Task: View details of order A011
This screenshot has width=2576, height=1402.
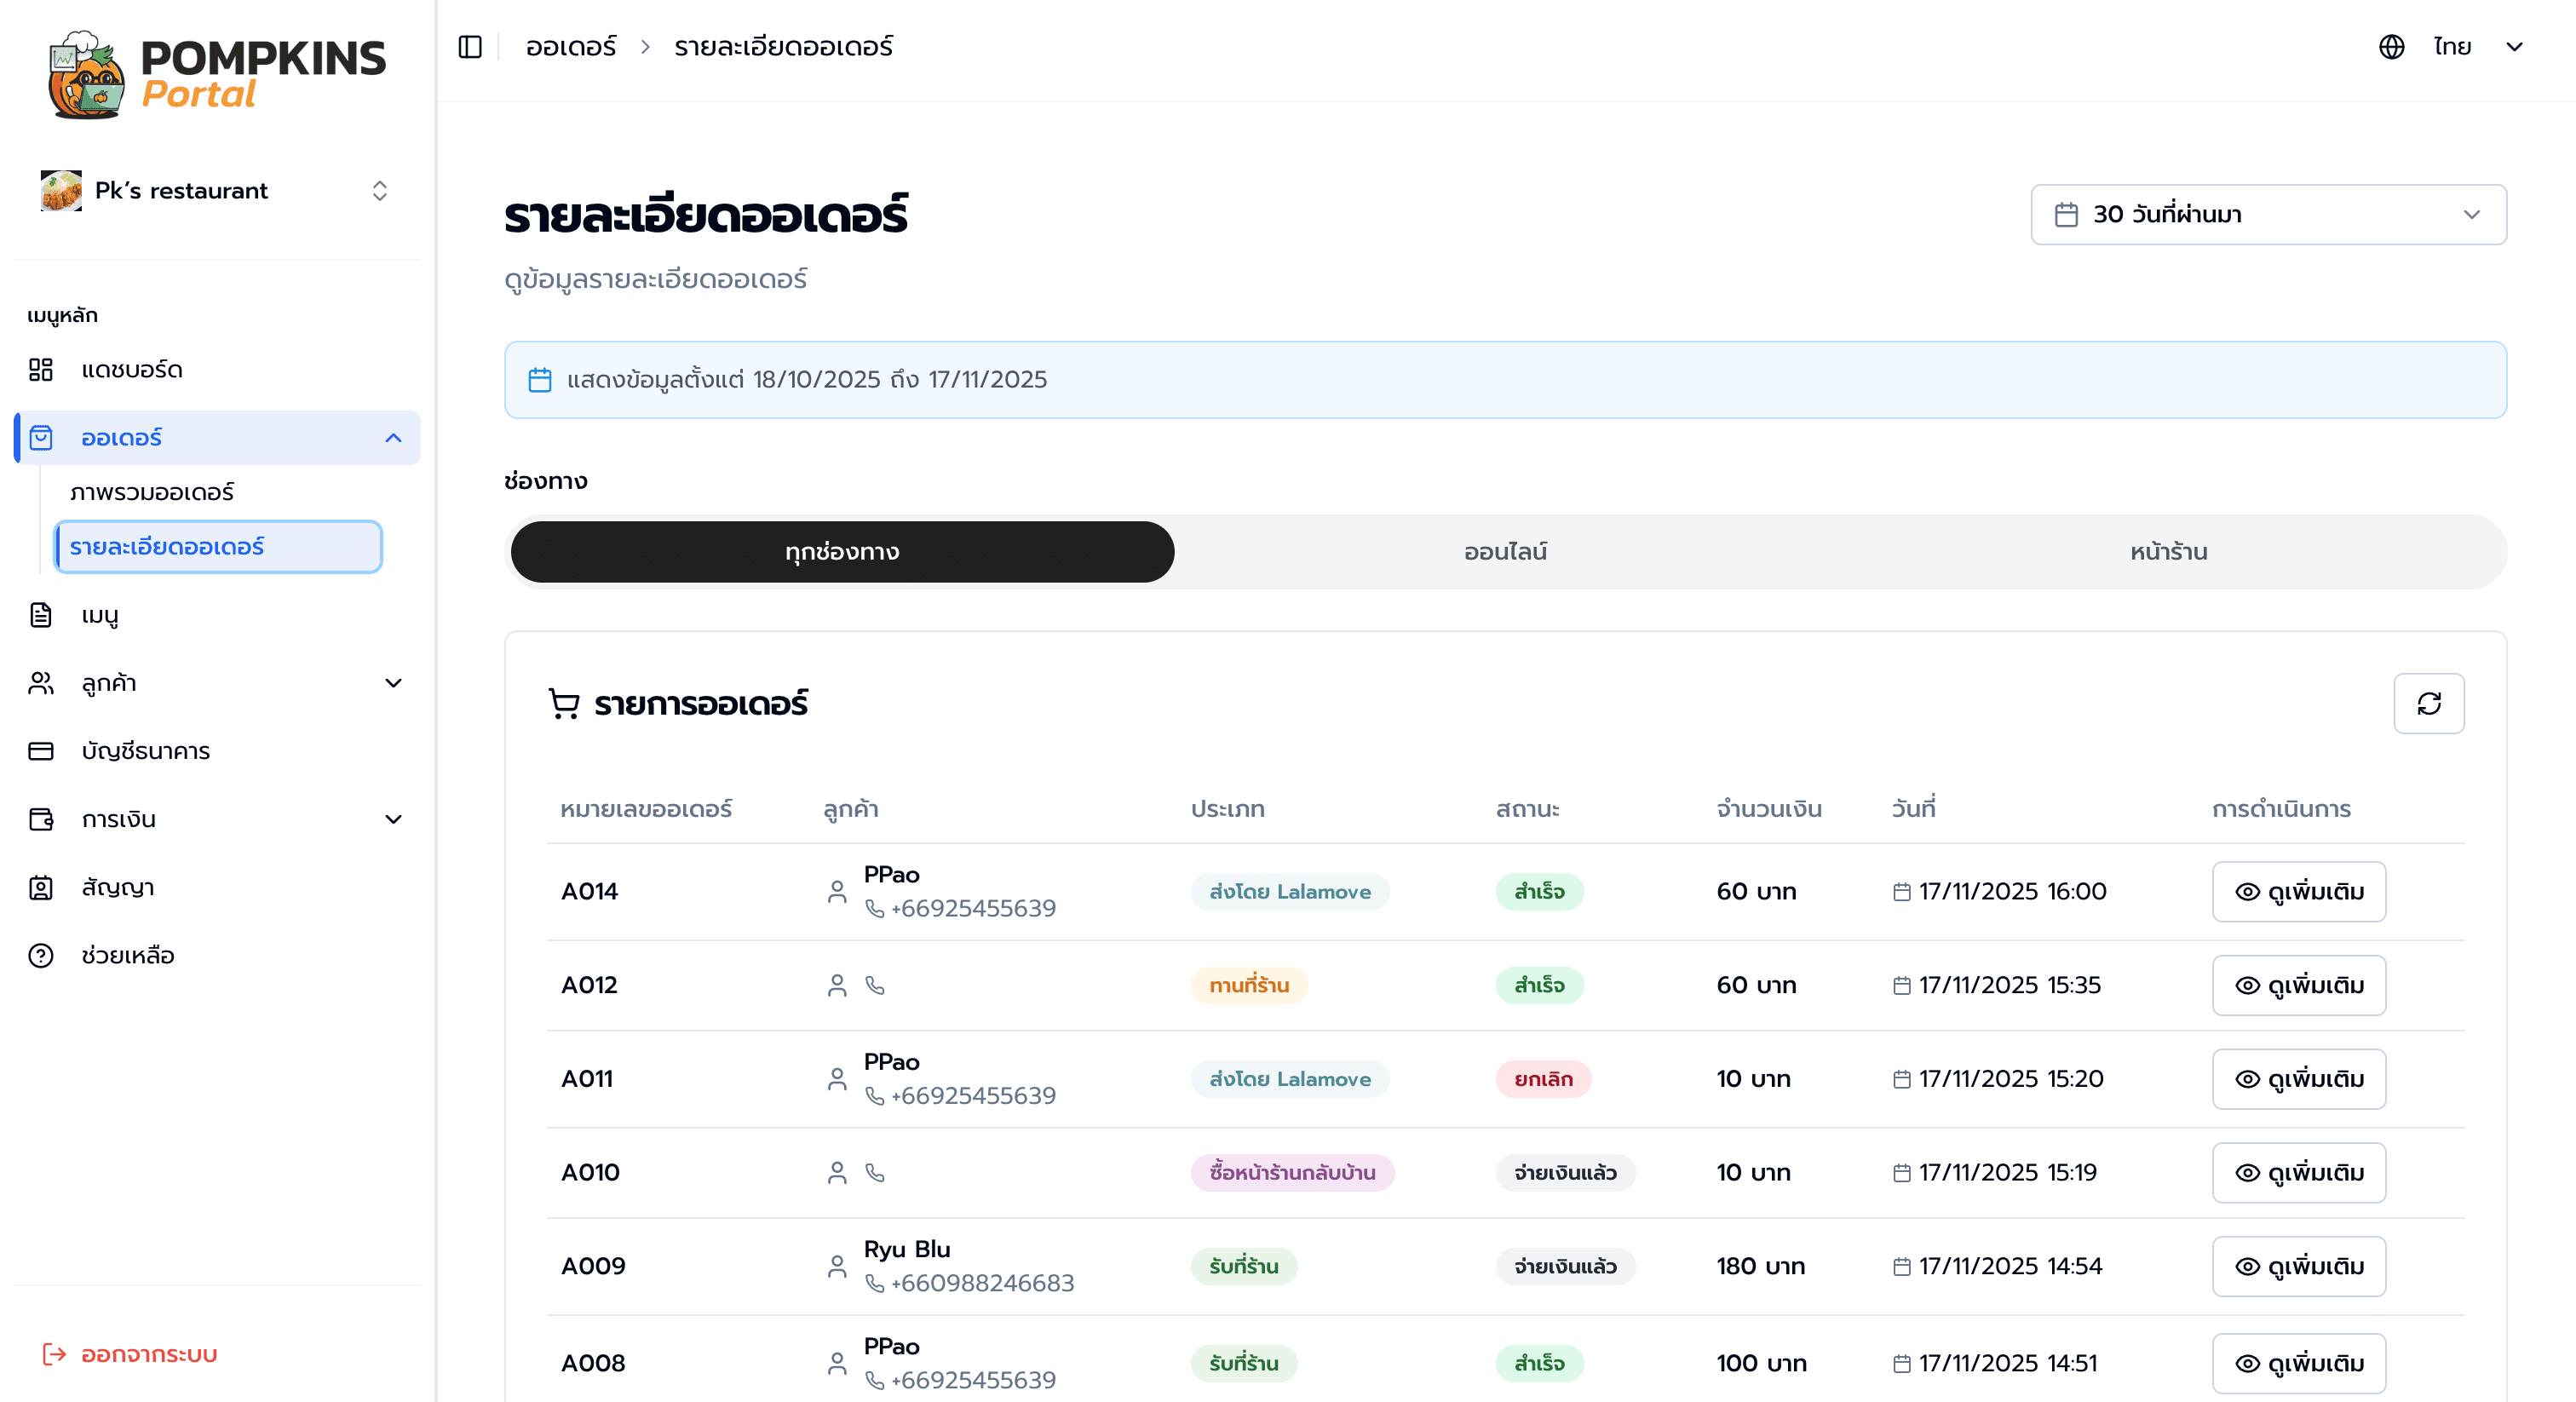Action: tap(2298, 1079)
